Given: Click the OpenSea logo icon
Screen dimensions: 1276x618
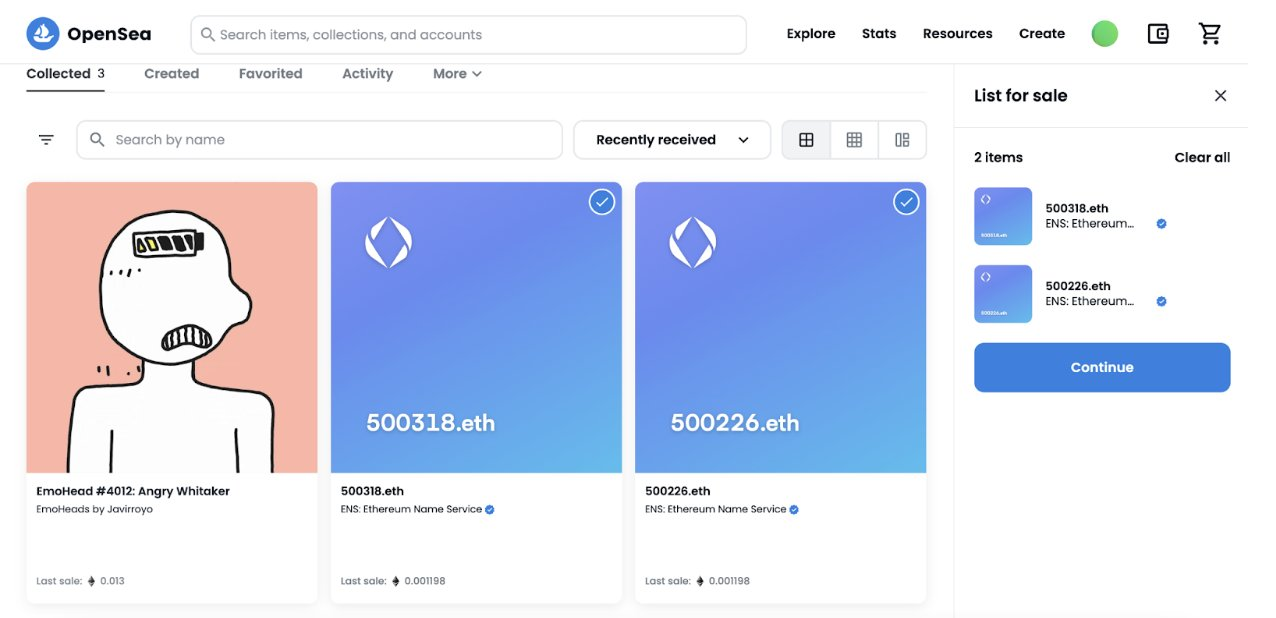Looking at the screenshot, I should [x=43, y=34].
